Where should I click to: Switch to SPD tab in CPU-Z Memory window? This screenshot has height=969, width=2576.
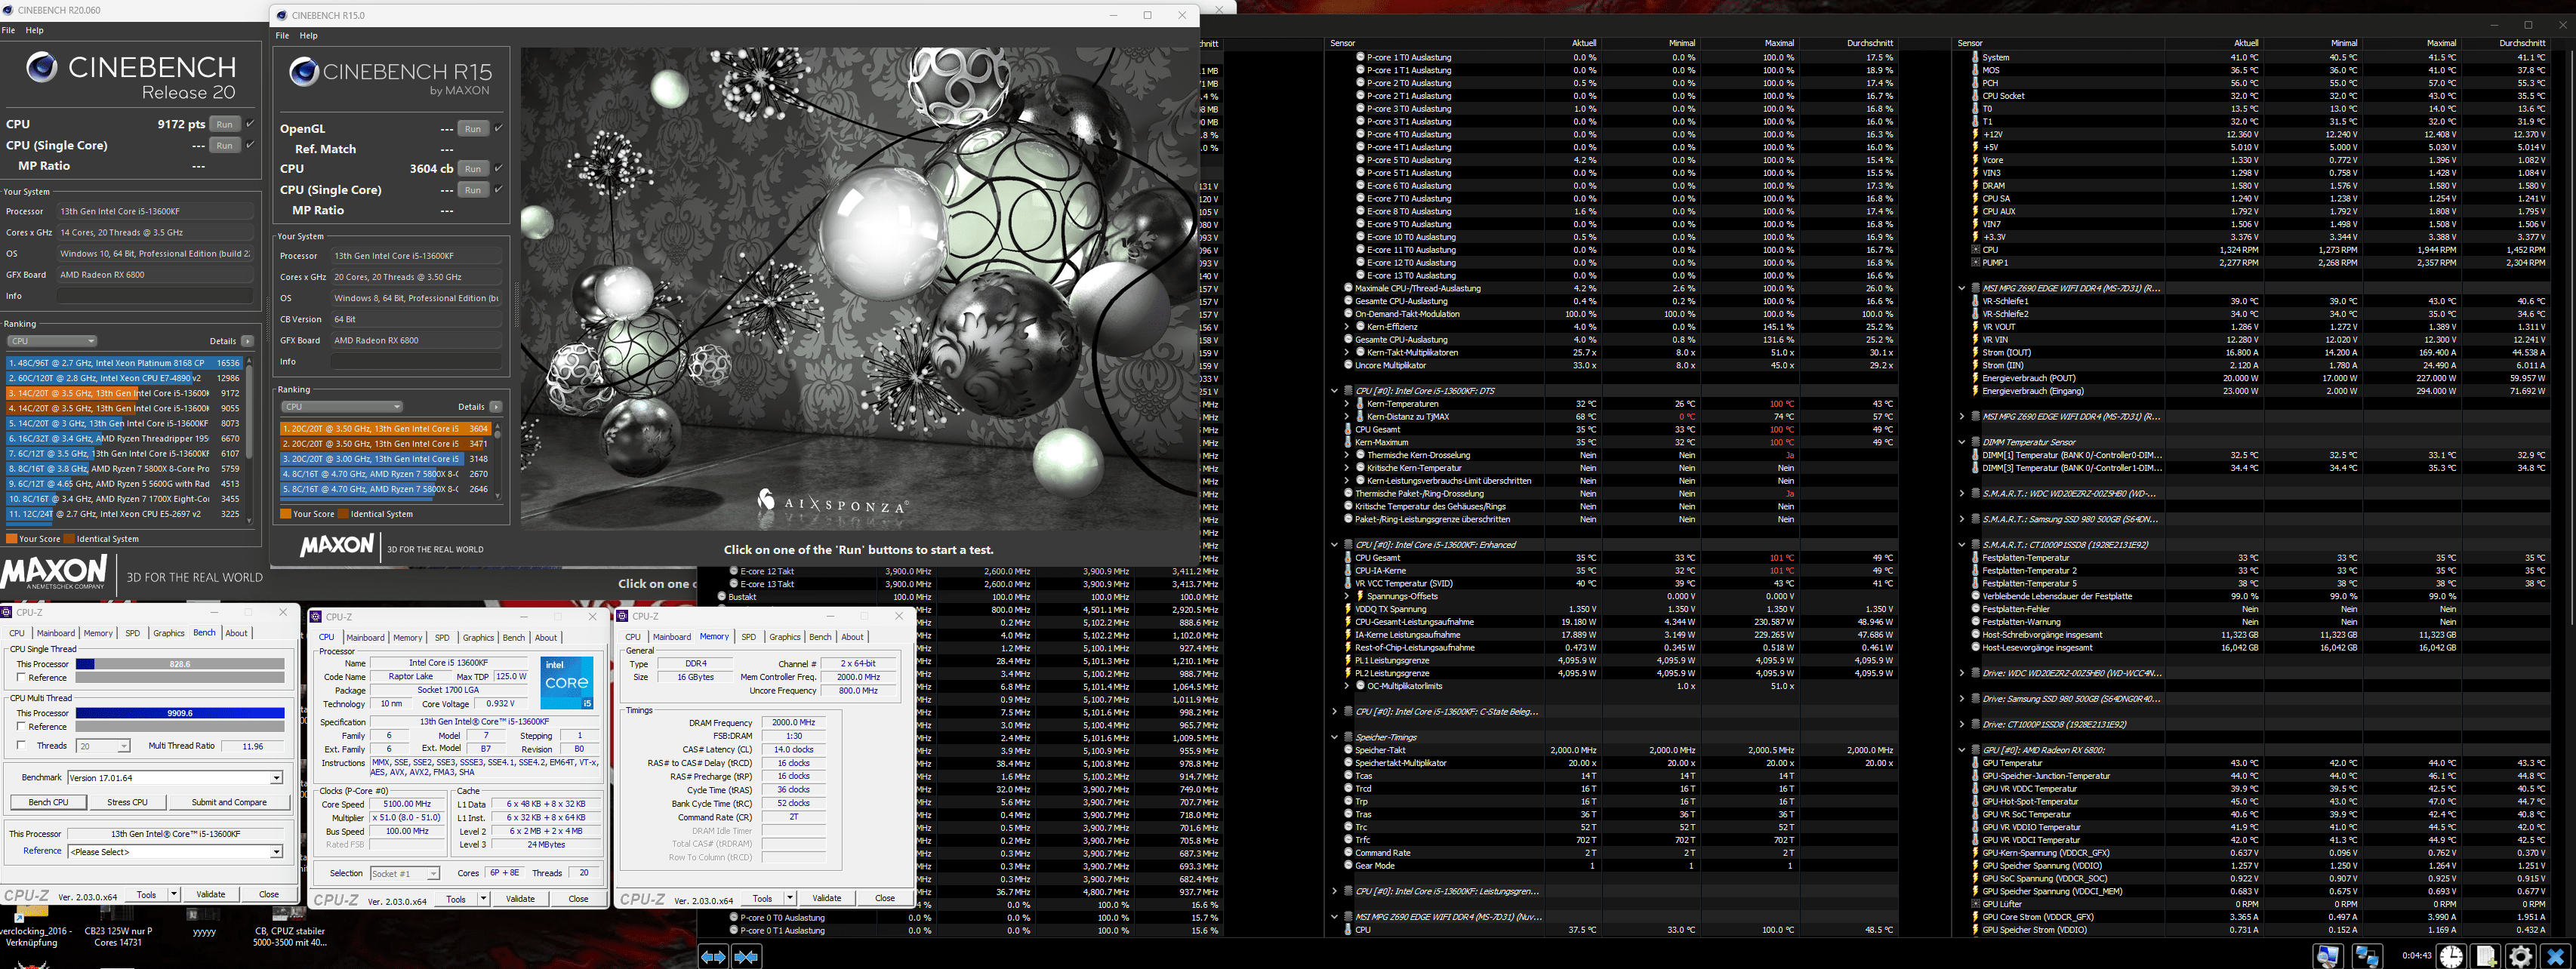pos(748,636)
